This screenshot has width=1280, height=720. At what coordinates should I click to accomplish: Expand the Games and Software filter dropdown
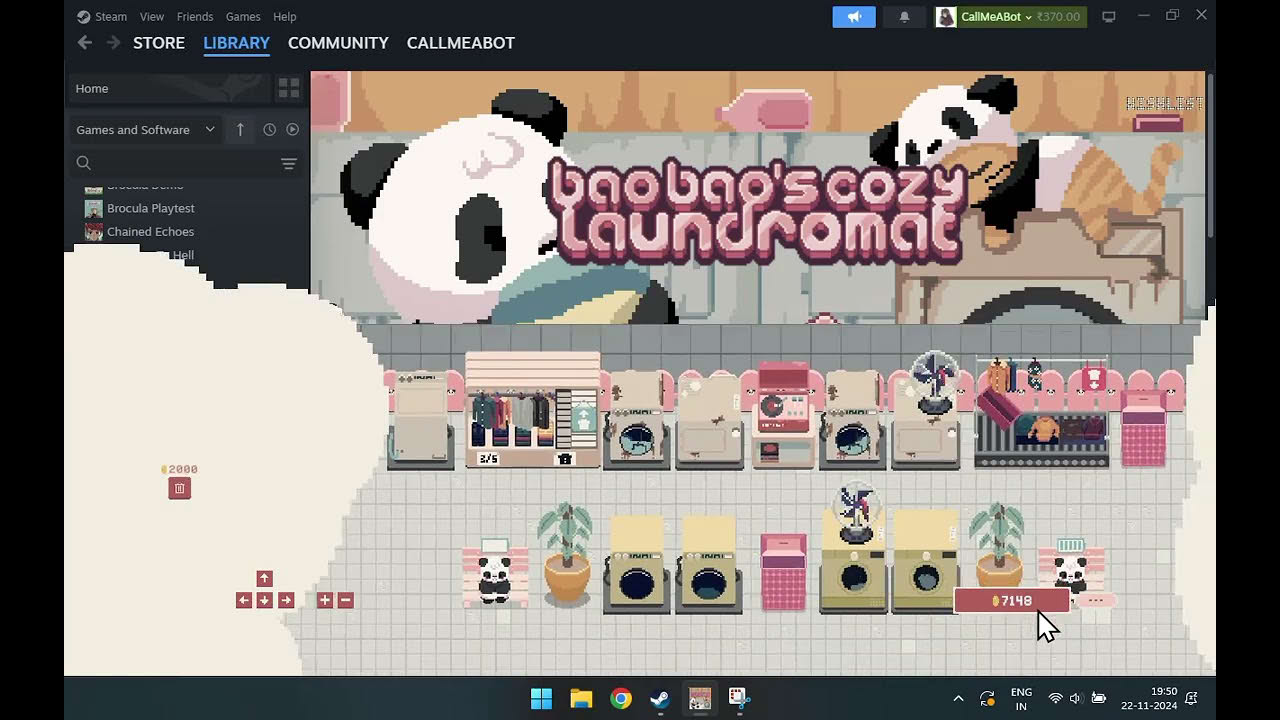(146, 129)
